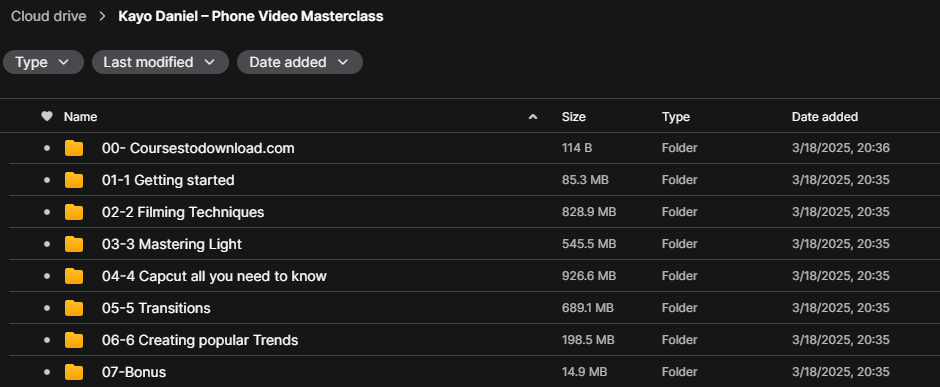Toggle favorite dot for 01-1 Getting started
The image size is (940, 387).
tap(47, 180)
